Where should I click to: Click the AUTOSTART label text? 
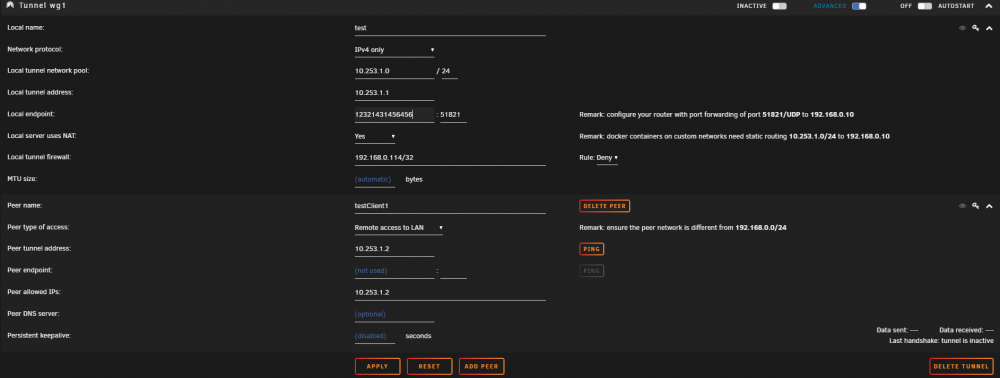(956, 6)
